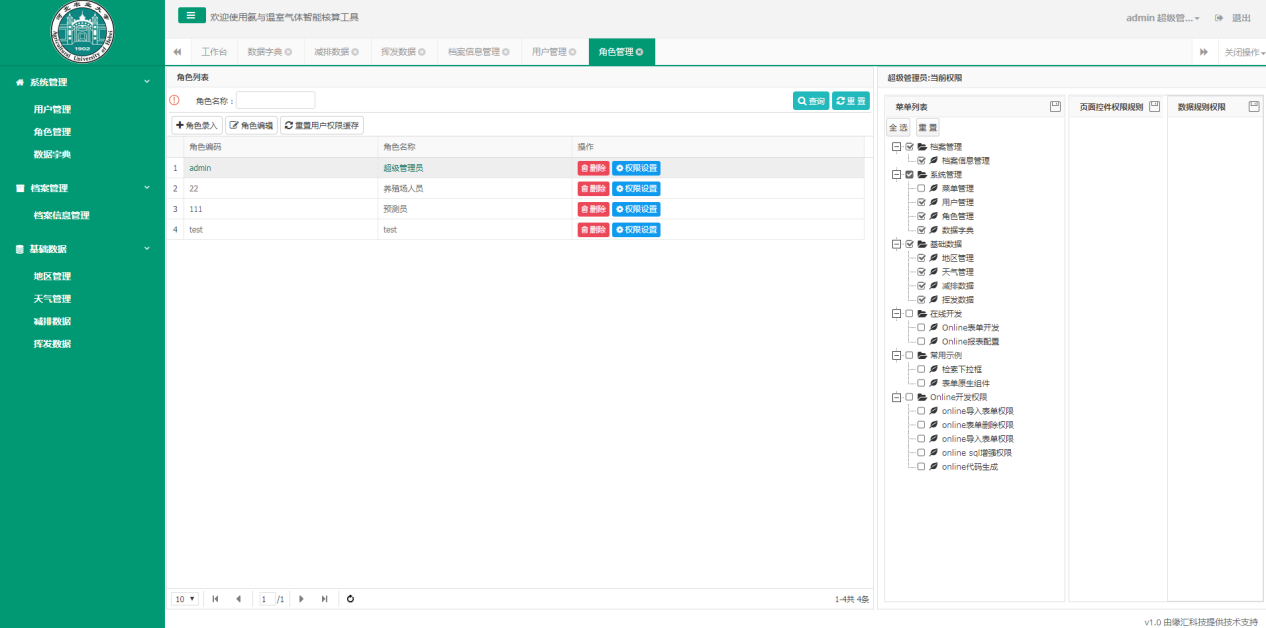Open the page size dropdown showing 10
This screenshot has height=628, width=1266.
point(185,599)
